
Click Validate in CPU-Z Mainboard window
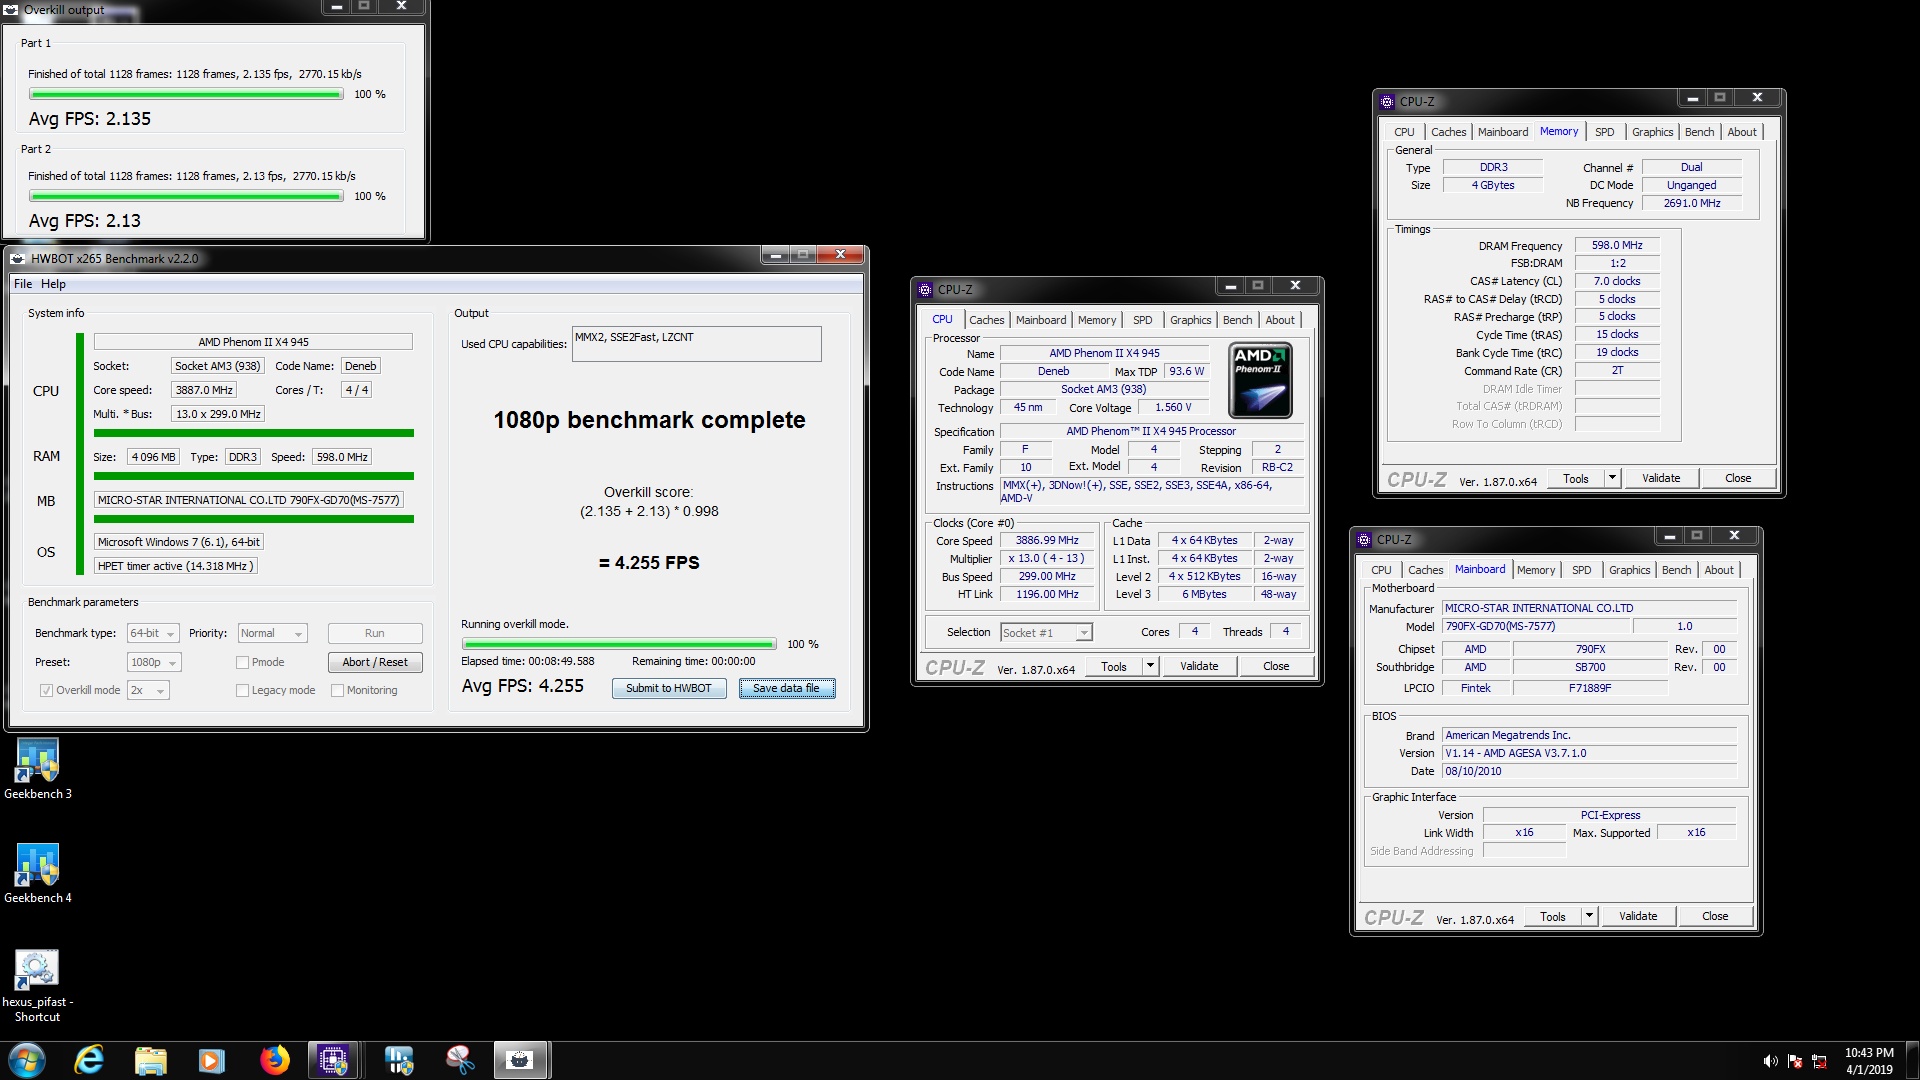coord(1638,916)
